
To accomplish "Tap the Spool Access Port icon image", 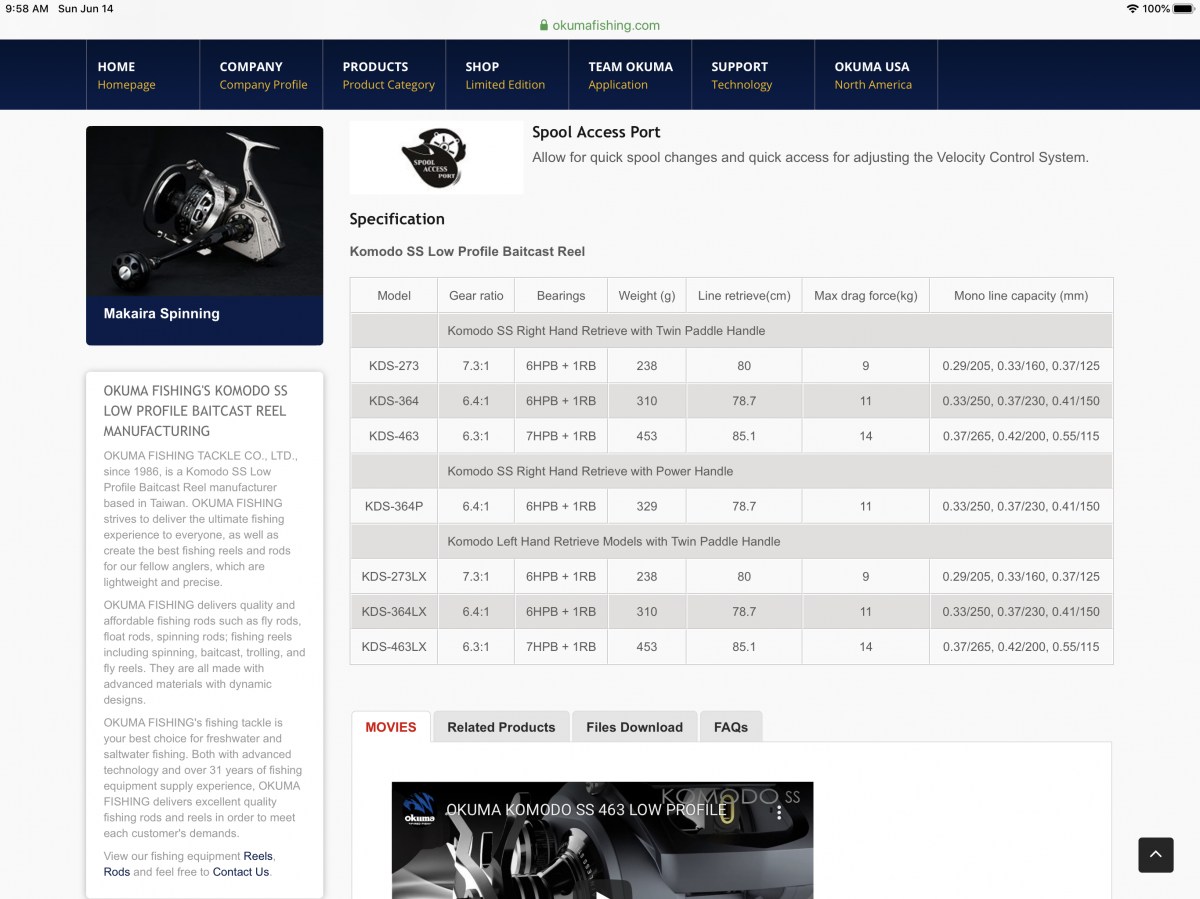I will (x=436, y=158).
